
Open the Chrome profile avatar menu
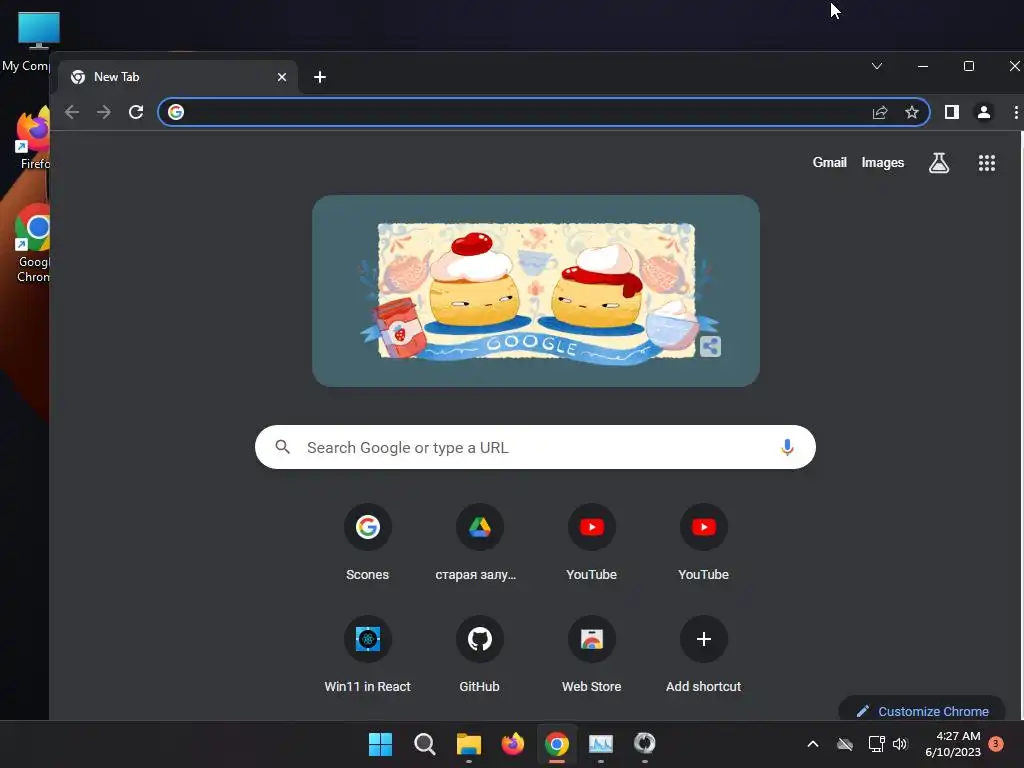coord(984,112)
